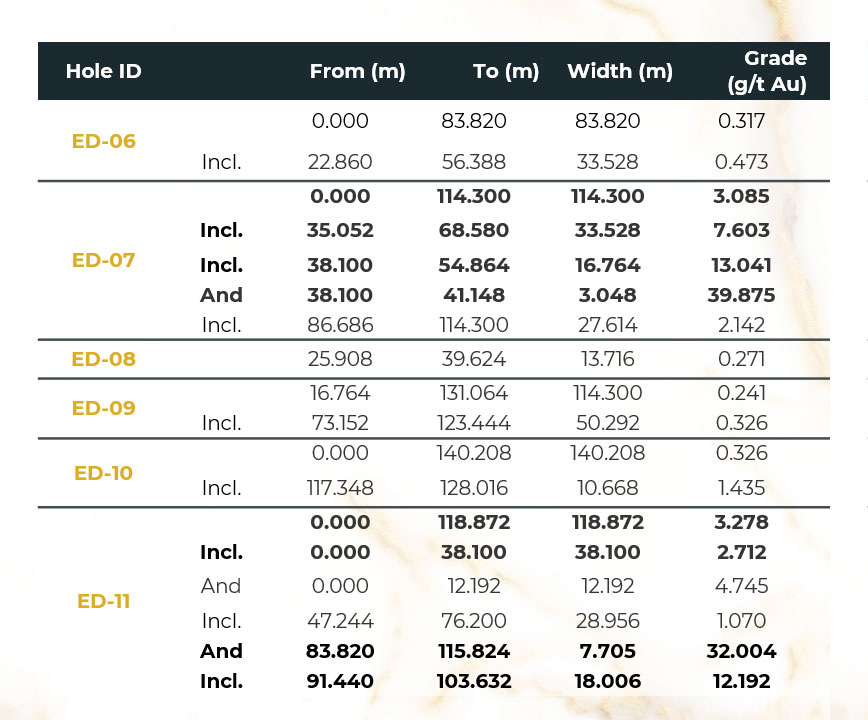Select the To (m) column header
Image resolution: width=868 pixels, height=720 pixels.
pyautogui.click(x=506, y=71)
